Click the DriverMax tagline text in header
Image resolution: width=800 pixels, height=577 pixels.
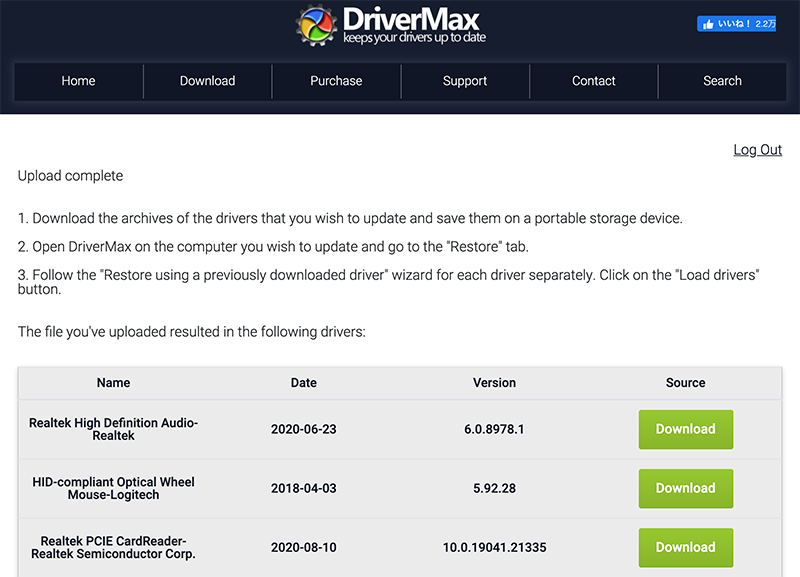coord(414,39)
